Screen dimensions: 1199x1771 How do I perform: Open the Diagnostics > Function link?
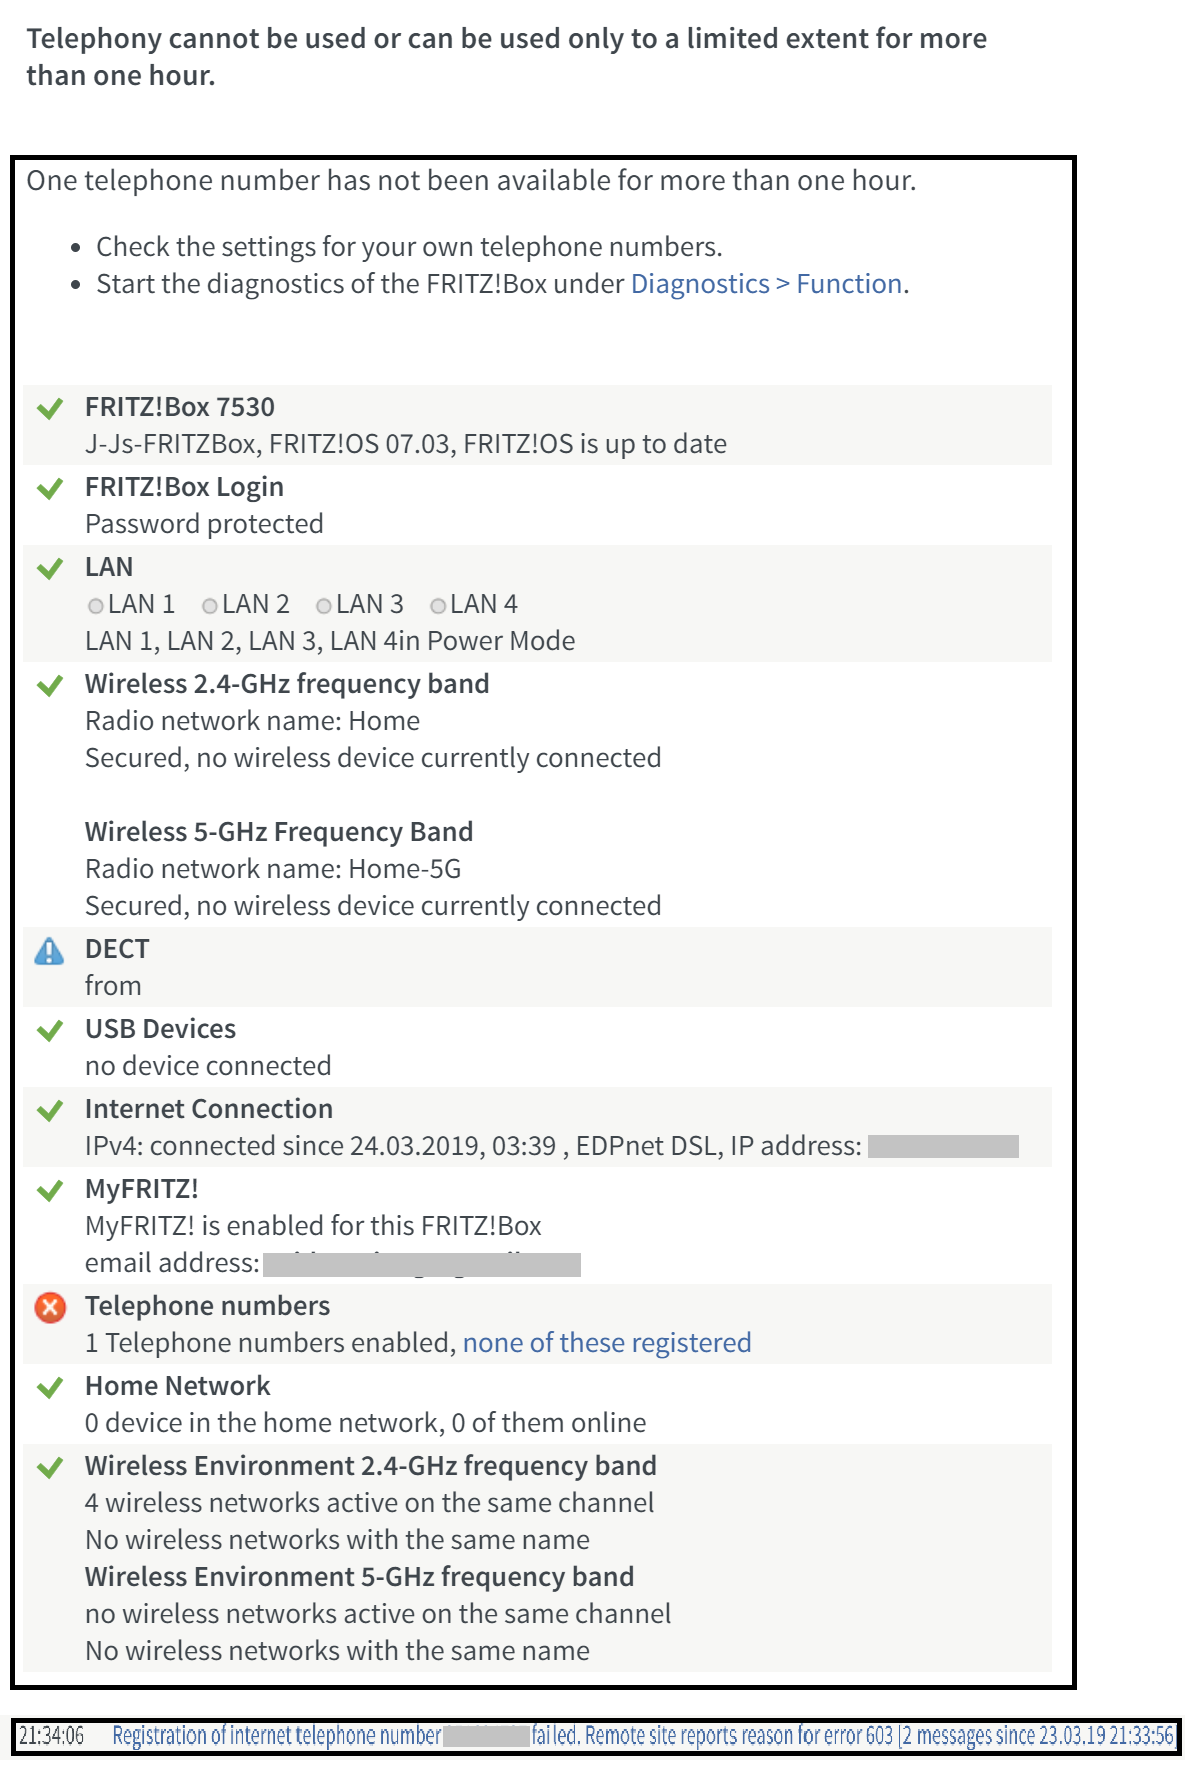coord(767,284)
